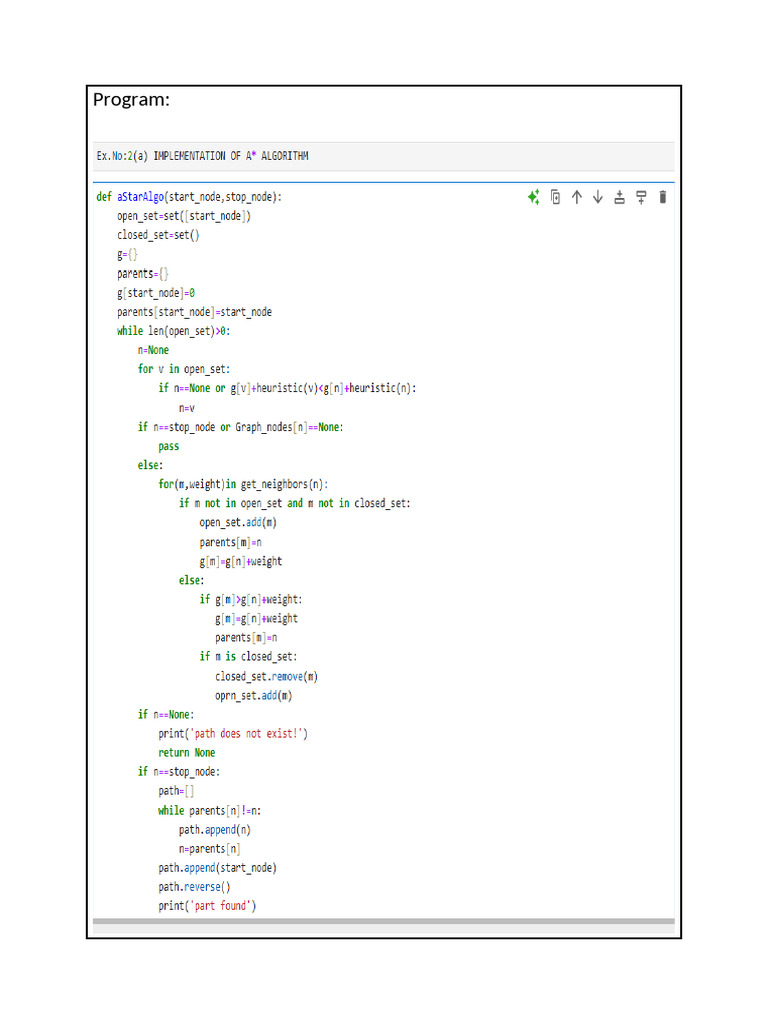Image resolution: width=768 pixels, height=1024 pixels.
Task: Move the cell down with the down arrow
Action: coord(598,197)
